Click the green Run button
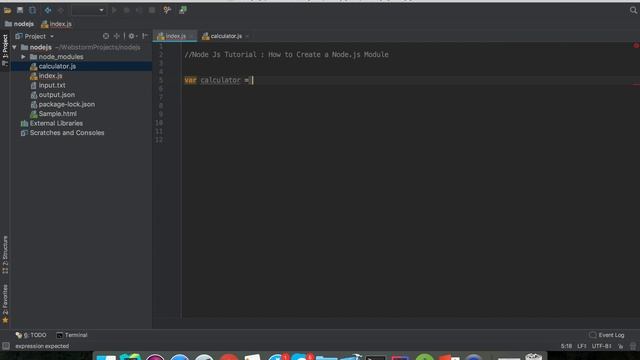640x360 pixels. click(x=114, y=10)
